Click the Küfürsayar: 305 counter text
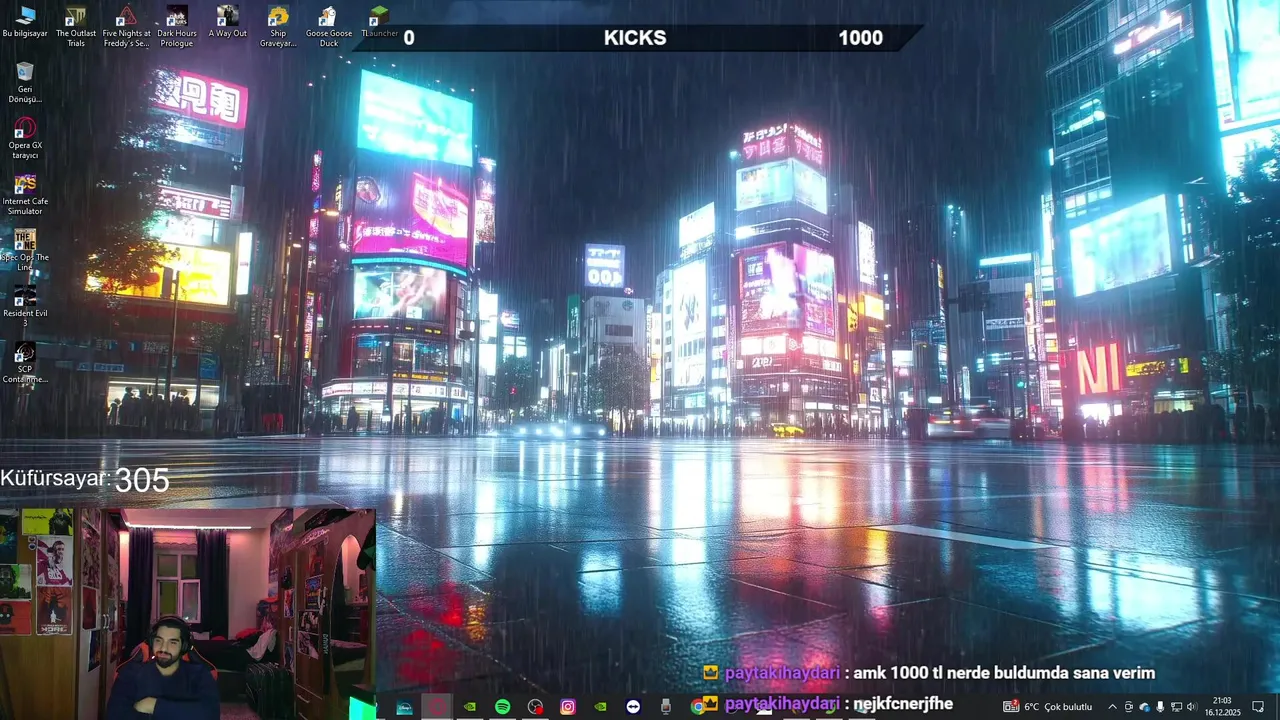Viewport: 1280px width, 720px height. (85, 480)
